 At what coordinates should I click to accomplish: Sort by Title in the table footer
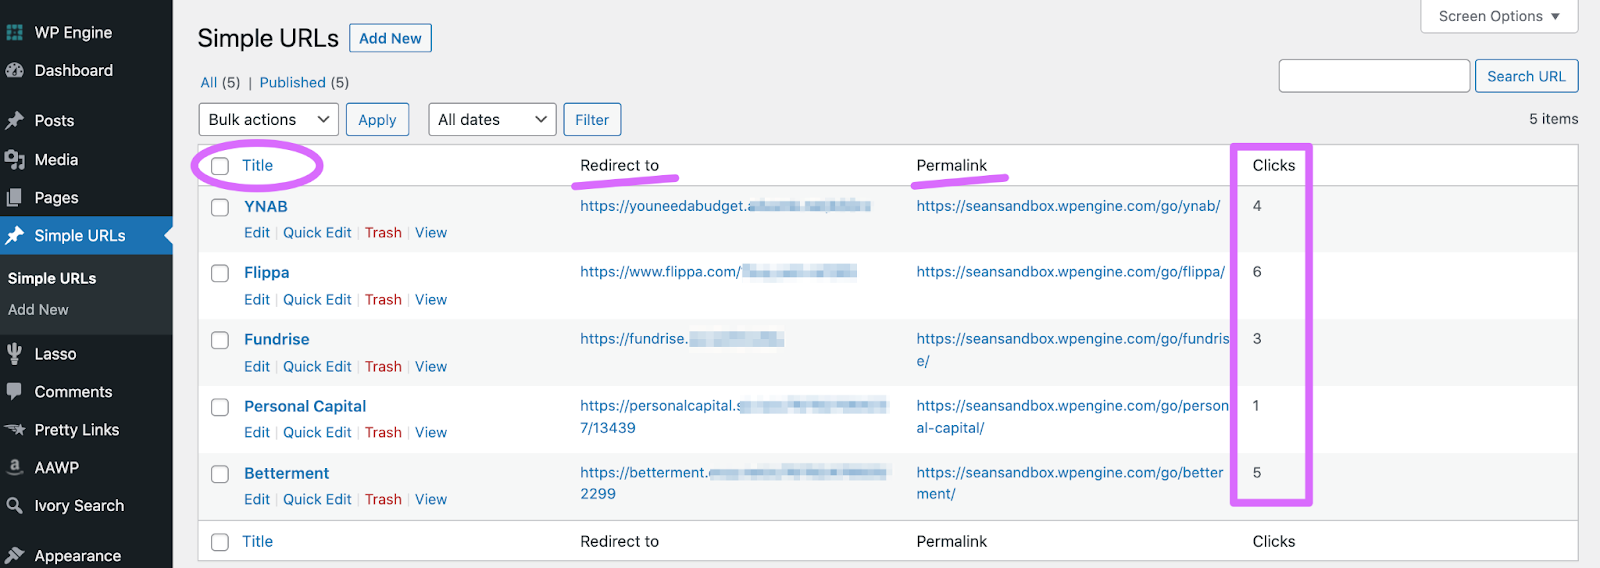click(257, 541)
